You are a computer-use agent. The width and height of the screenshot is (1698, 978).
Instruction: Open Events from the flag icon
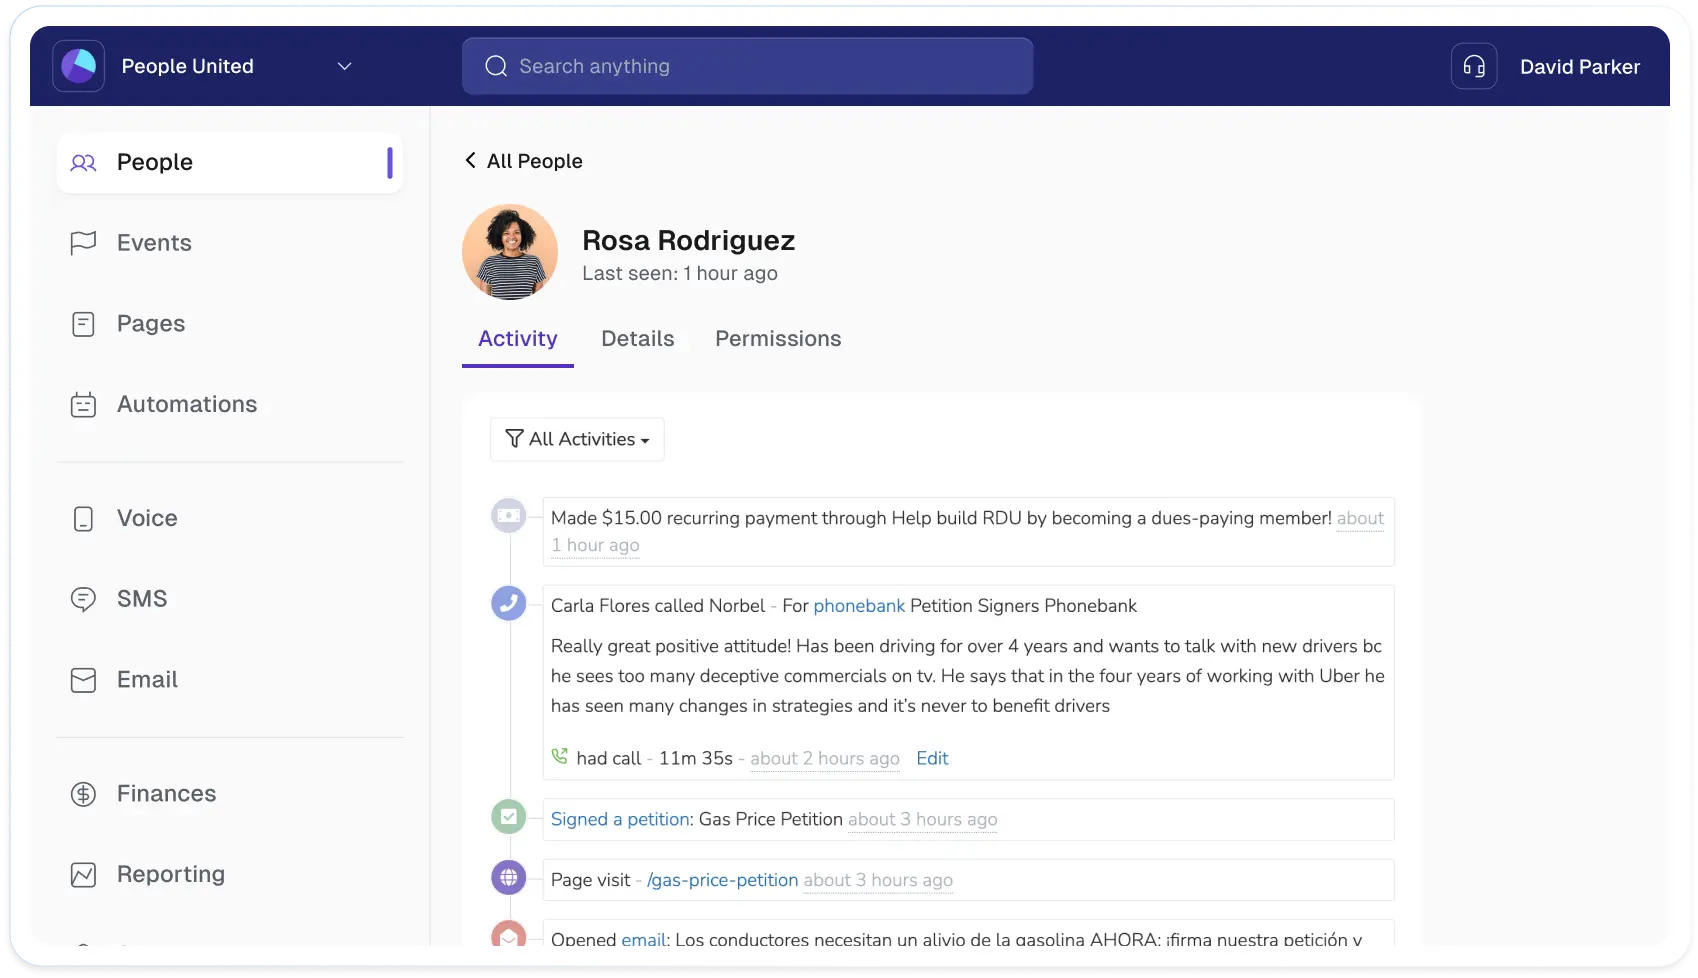pyautogui.click(x=83, y=243)
